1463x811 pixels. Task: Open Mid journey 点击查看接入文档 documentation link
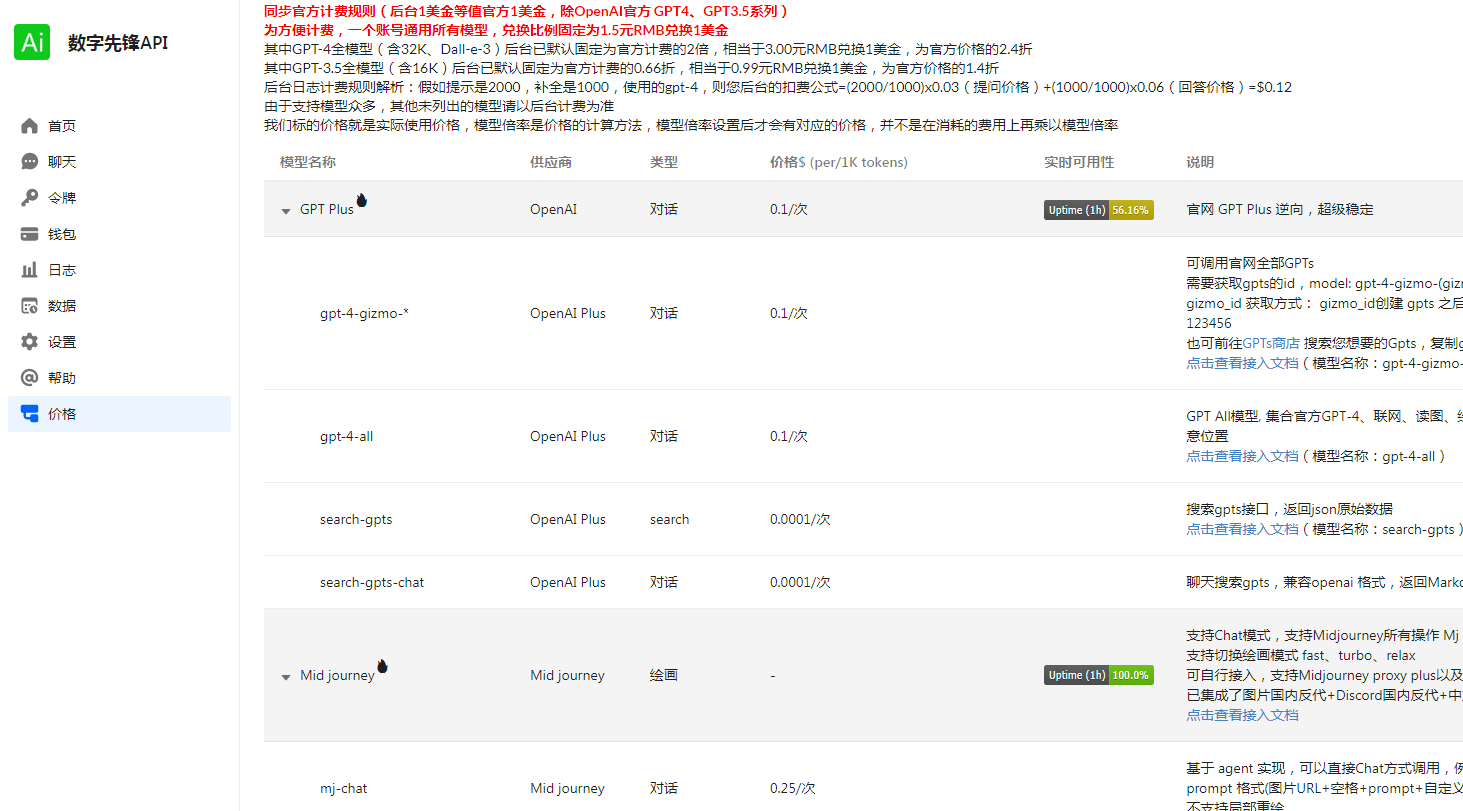pos(1243,715)
